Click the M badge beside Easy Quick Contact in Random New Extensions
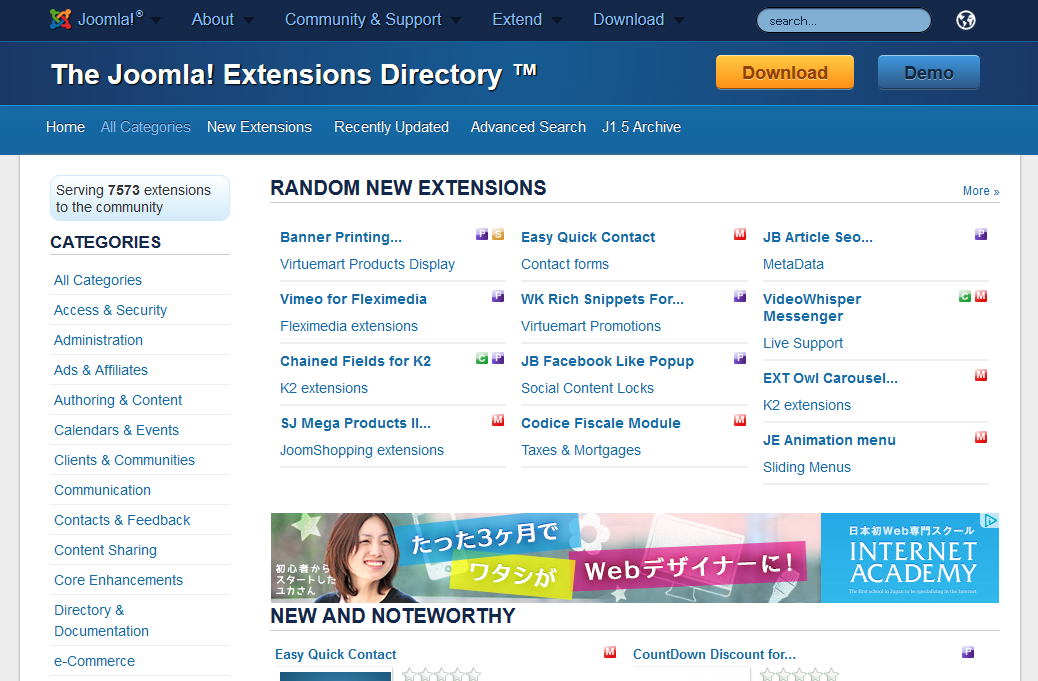1038x681 pixels. pos(740,234)
